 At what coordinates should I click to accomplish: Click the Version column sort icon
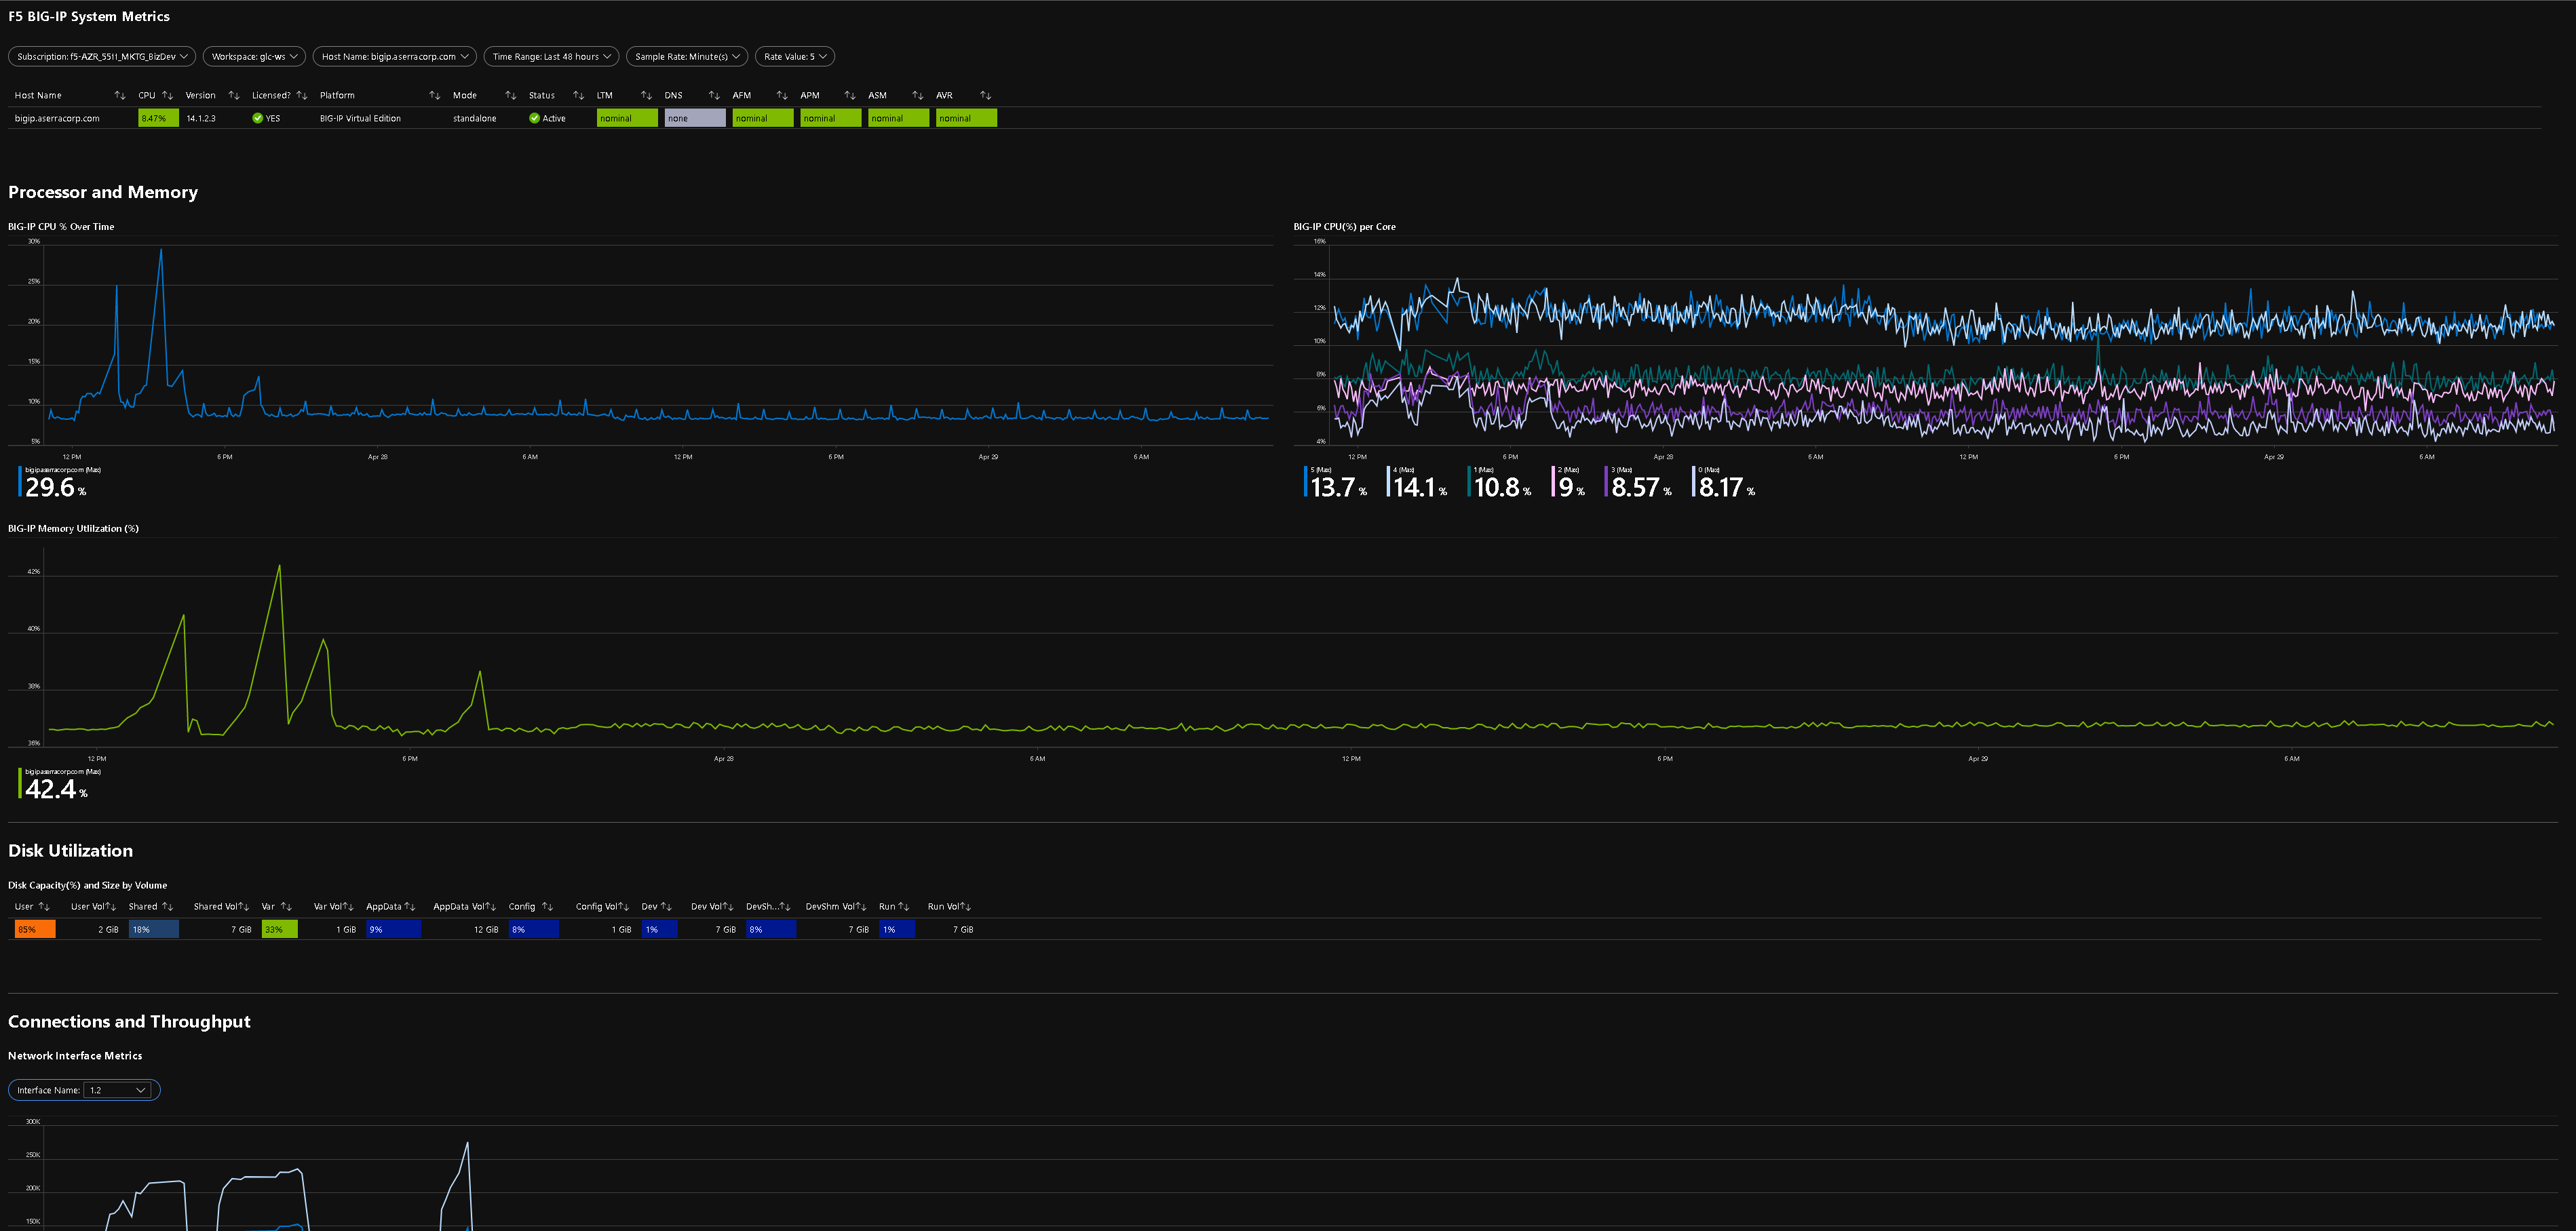pyautogui.click(x=234, y=95)
